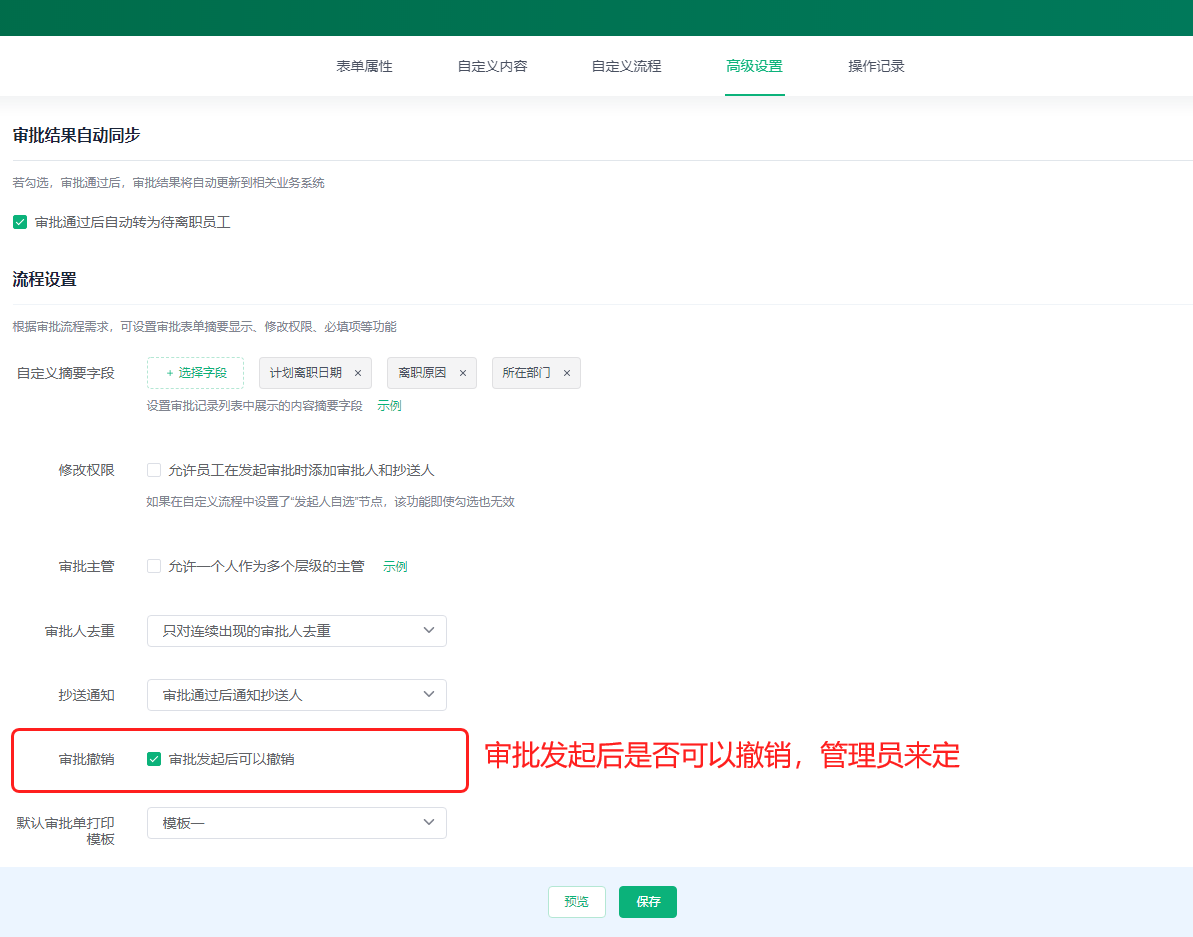Click the 选择字段 add field button

(x=196, y=373)
